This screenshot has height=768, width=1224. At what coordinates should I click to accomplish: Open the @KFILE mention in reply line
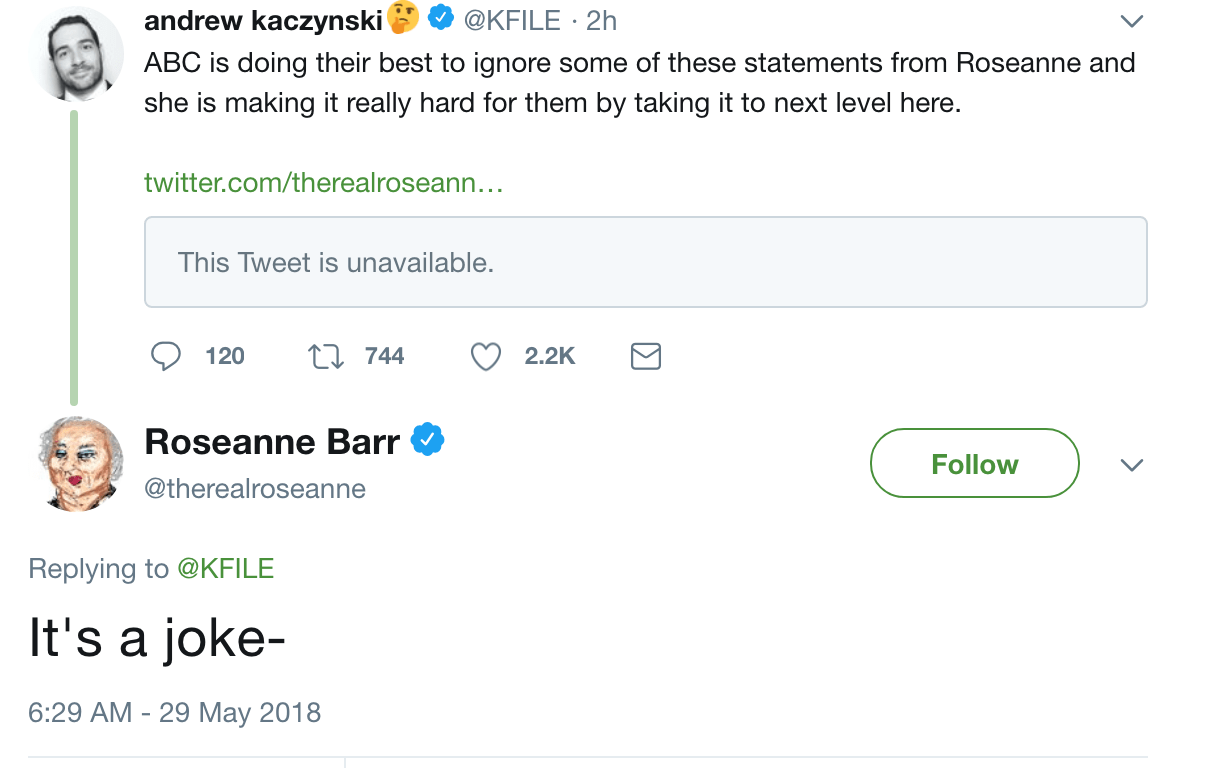coord(225,569)
